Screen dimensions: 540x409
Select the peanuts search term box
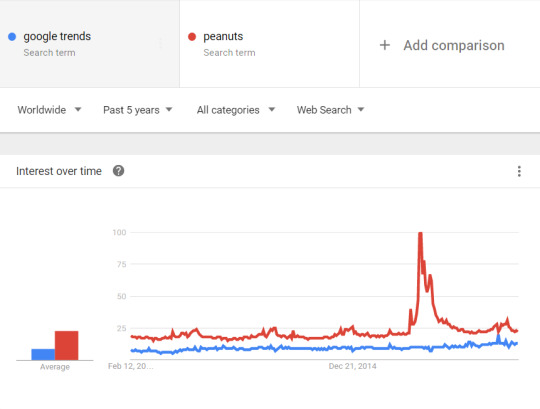click(270, 44)
